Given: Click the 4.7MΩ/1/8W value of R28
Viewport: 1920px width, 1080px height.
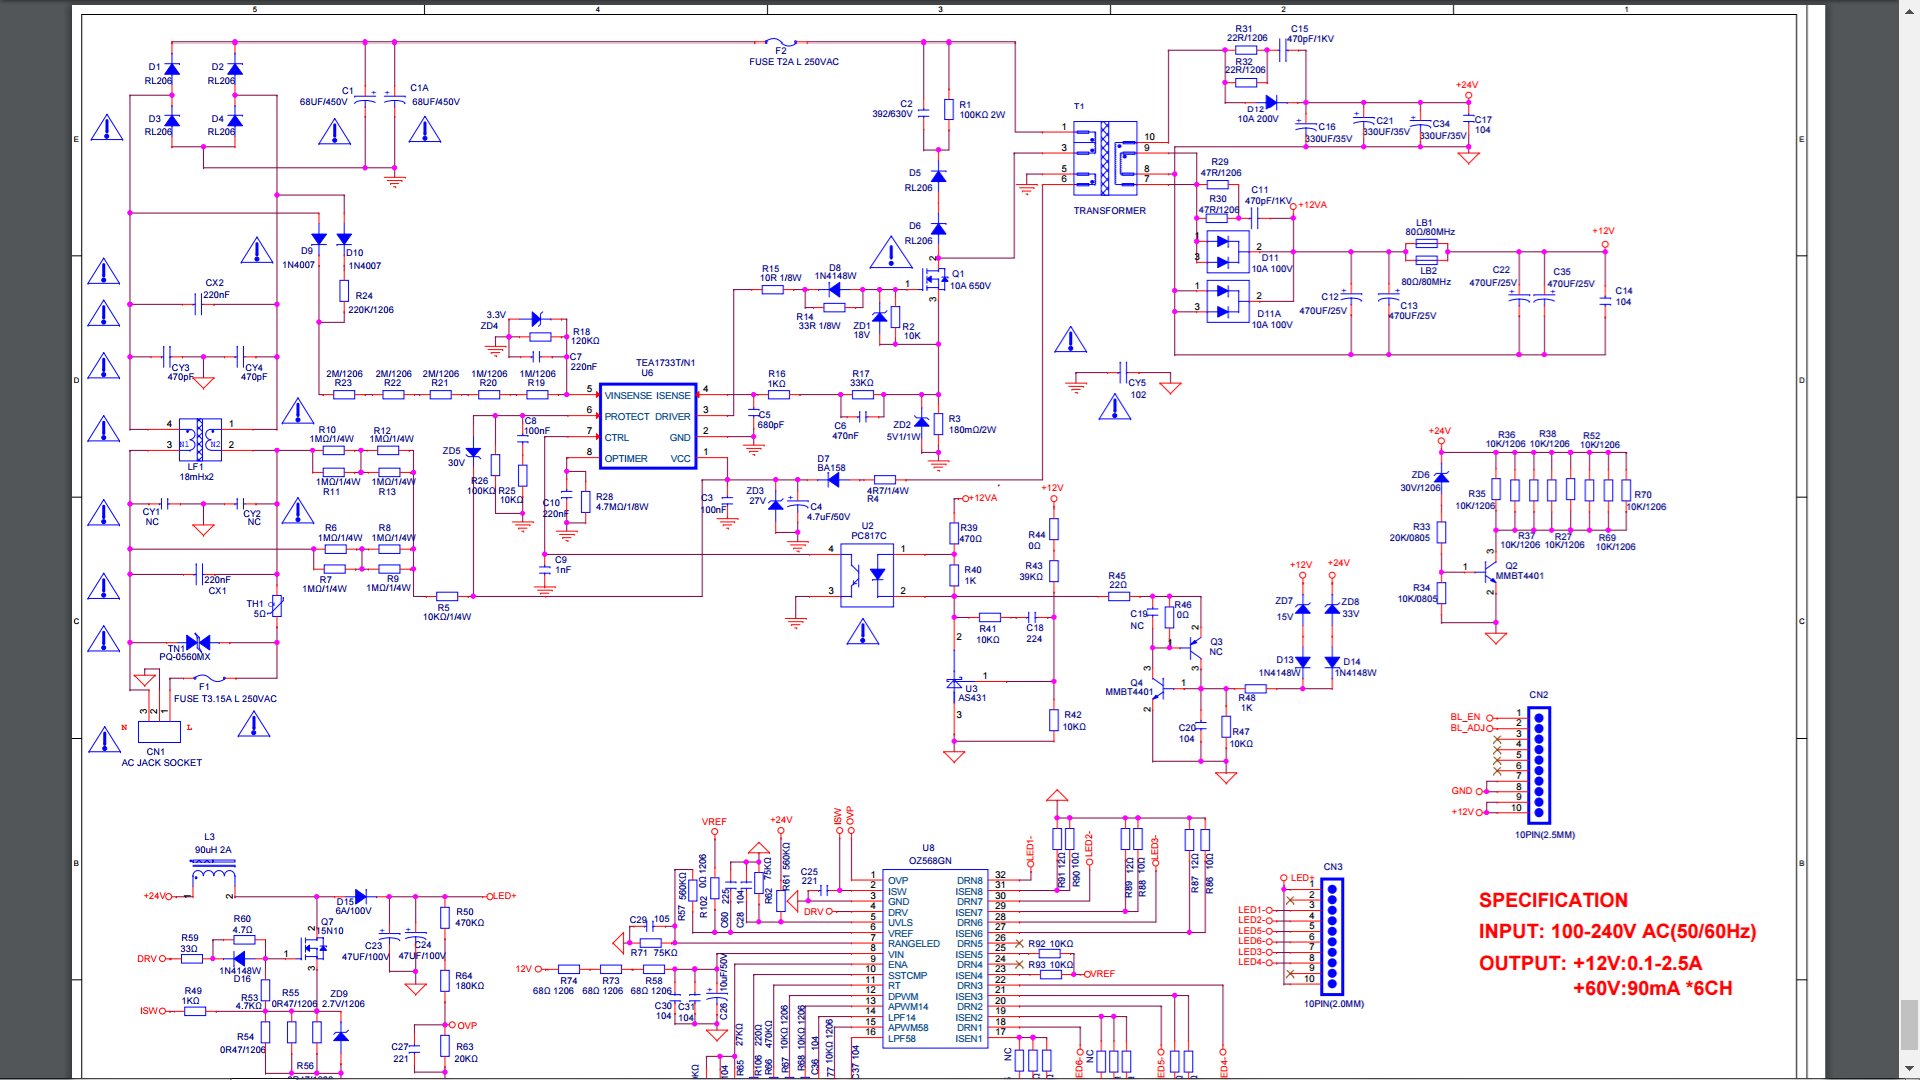Looking at the screenshot, I should click(x=622, y=507).
